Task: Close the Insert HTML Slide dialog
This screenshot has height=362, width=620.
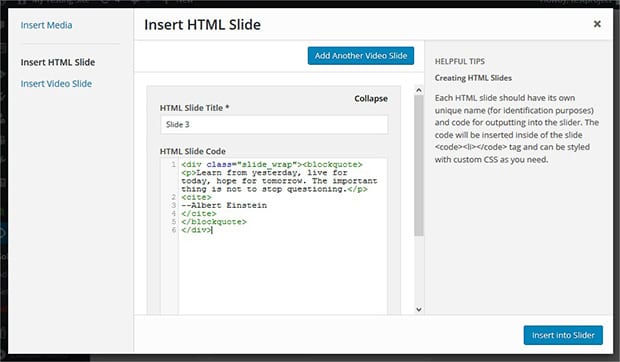Action: click(597, 24)
